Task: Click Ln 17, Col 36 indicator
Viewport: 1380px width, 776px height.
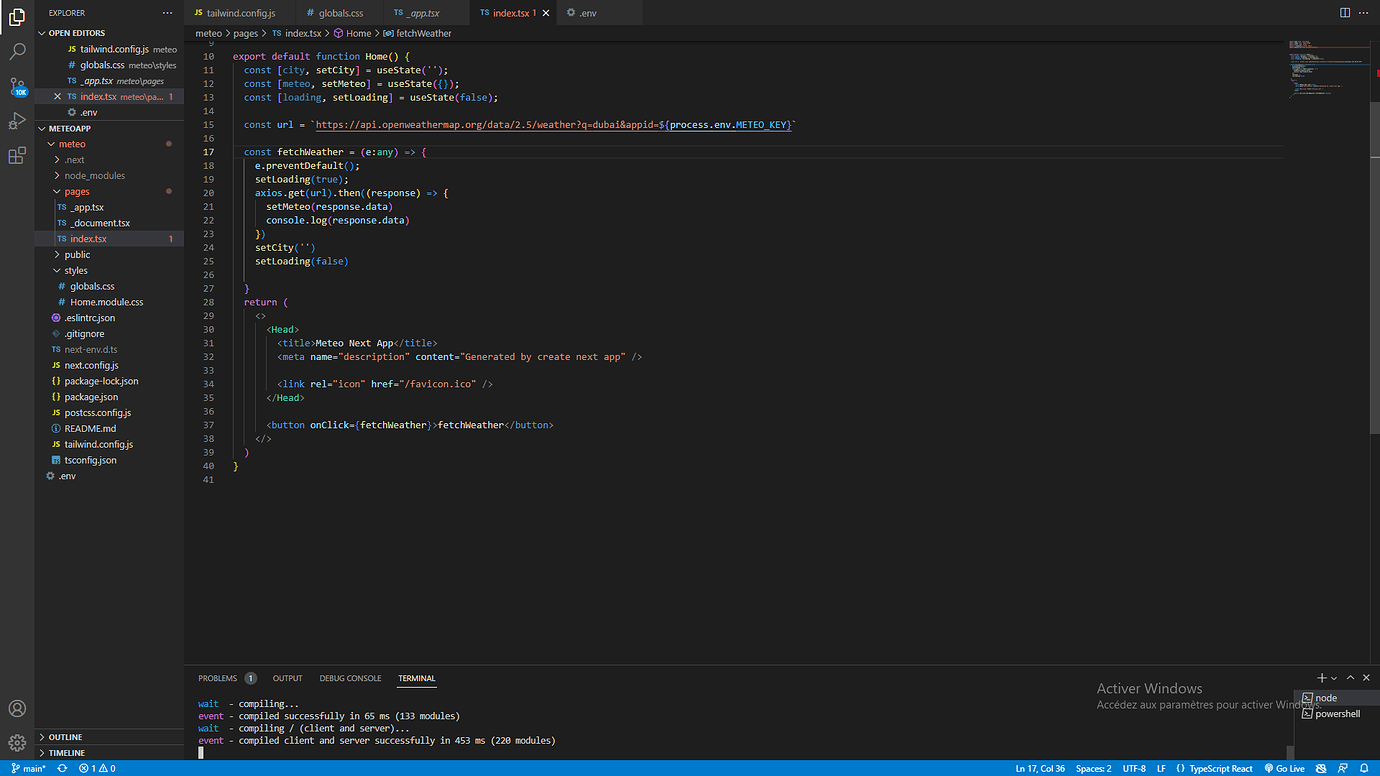Action: (1040, 768)
